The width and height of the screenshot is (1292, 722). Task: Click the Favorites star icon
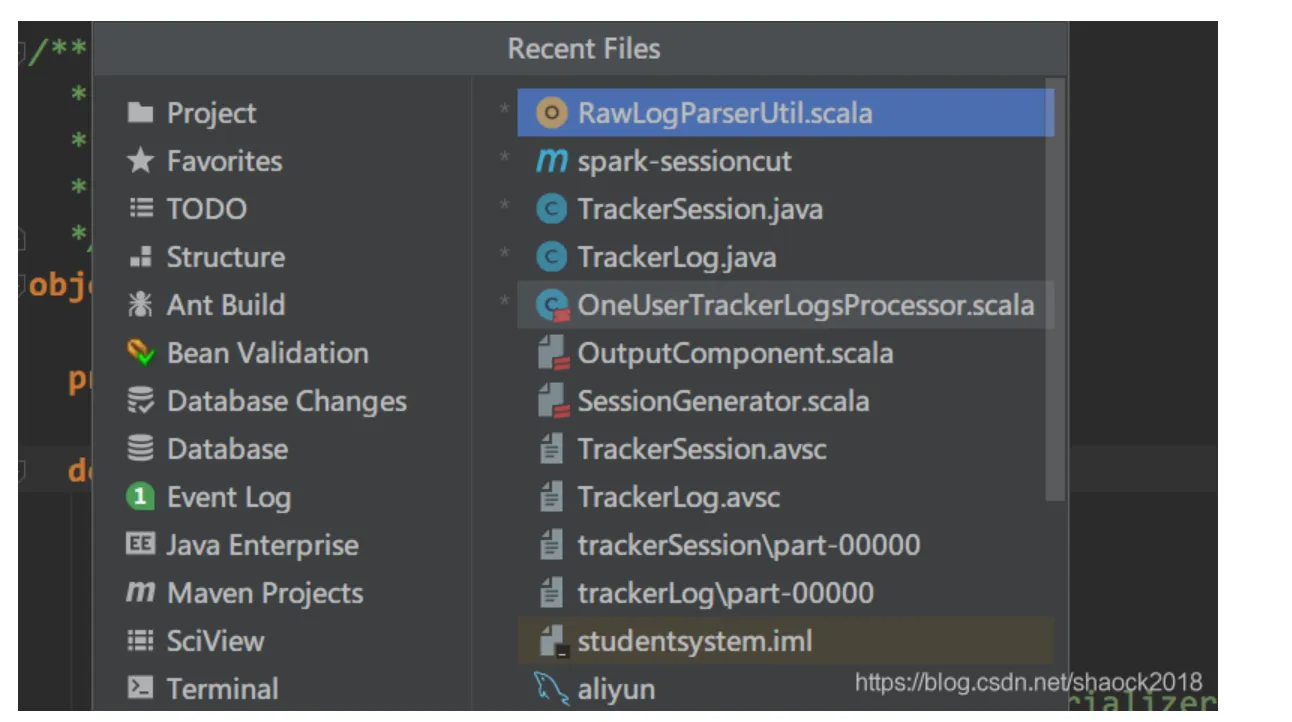click(141, 161)
